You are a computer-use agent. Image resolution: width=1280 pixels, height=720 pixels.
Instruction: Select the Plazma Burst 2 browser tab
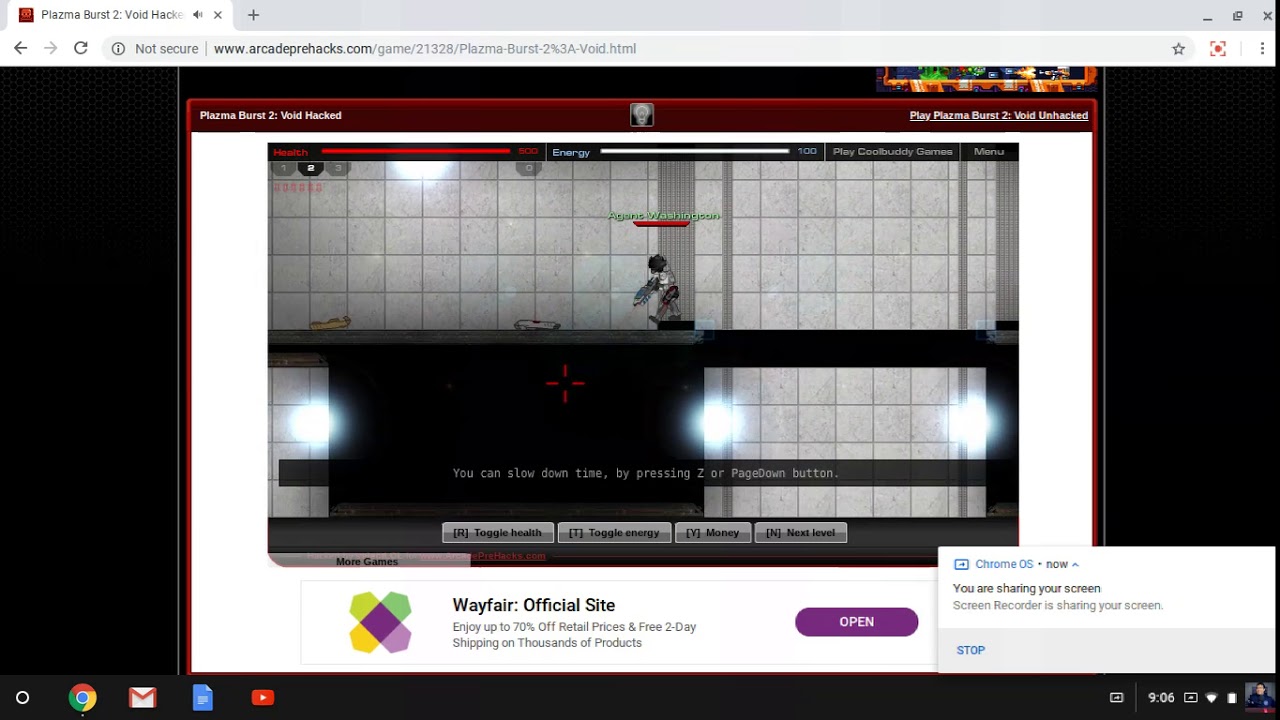(120, 15)
